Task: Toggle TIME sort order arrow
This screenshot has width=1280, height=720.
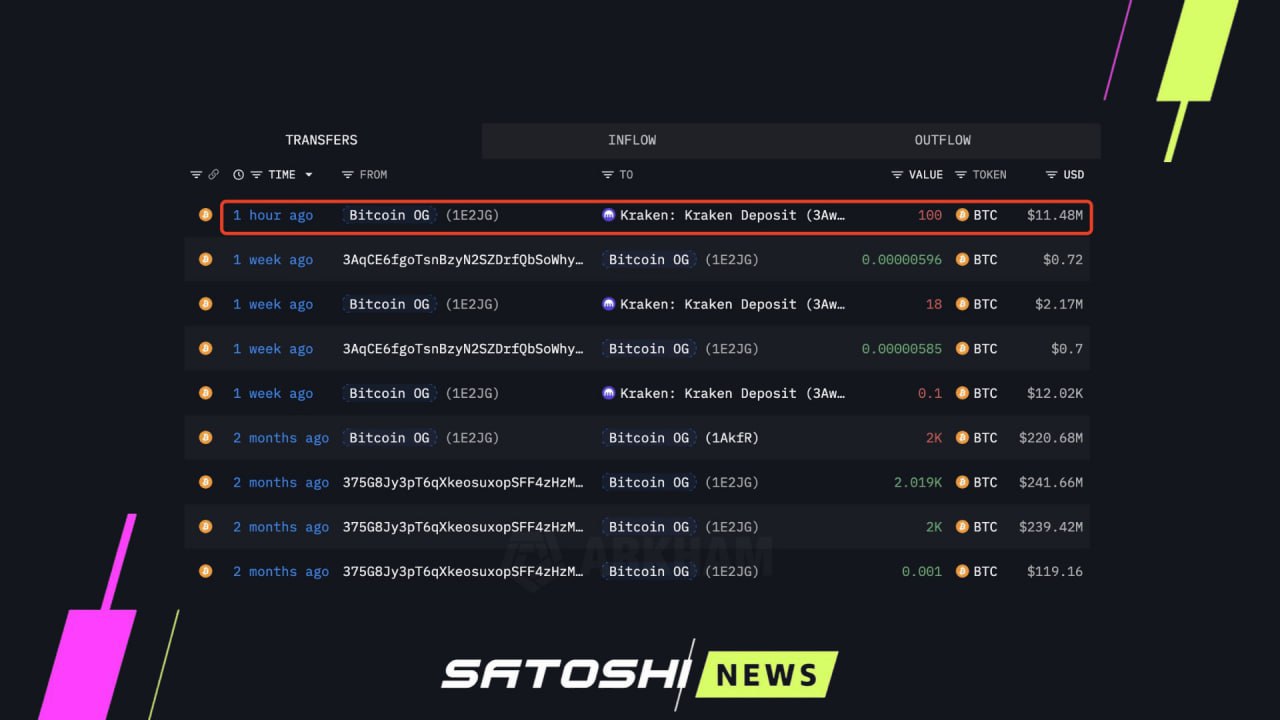Action: 309,175
